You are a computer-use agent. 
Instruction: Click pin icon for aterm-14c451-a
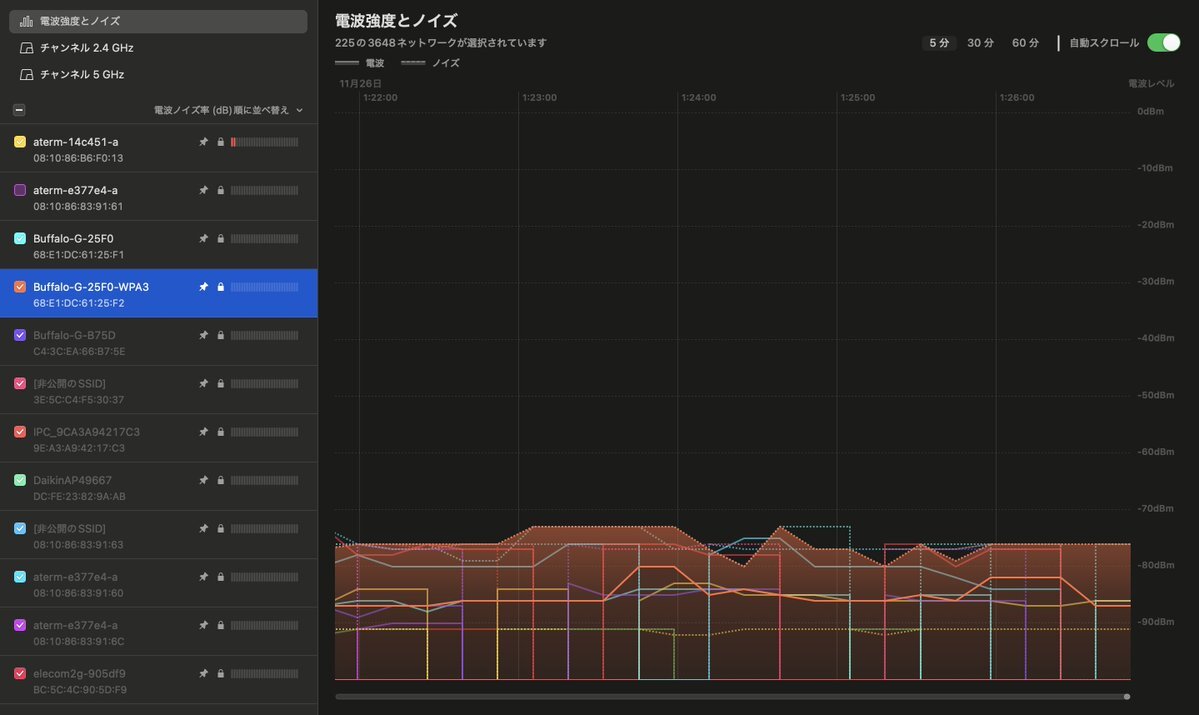pyautogui.click(x=204, y=142)
